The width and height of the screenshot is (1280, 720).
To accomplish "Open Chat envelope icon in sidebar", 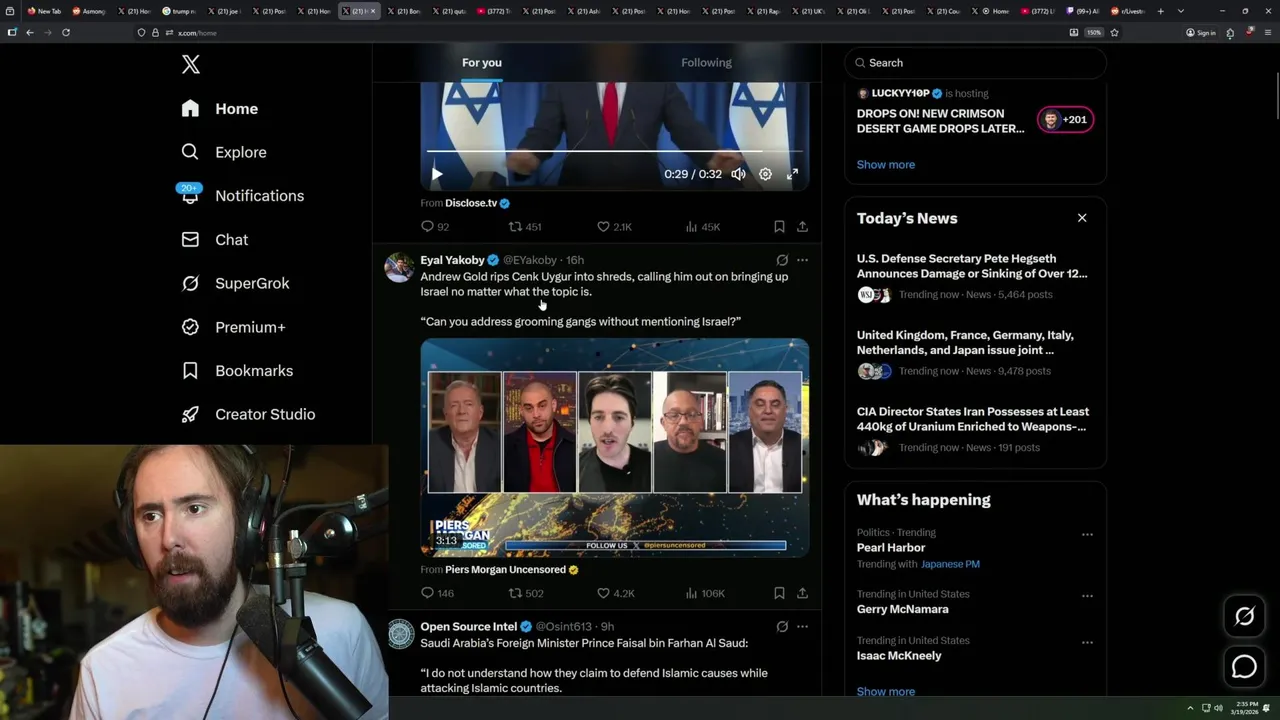I will 190,240.
